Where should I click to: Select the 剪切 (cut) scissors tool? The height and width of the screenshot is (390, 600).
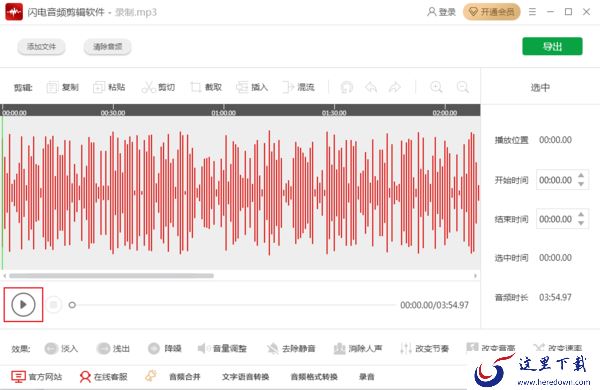[x=158, y=87]
